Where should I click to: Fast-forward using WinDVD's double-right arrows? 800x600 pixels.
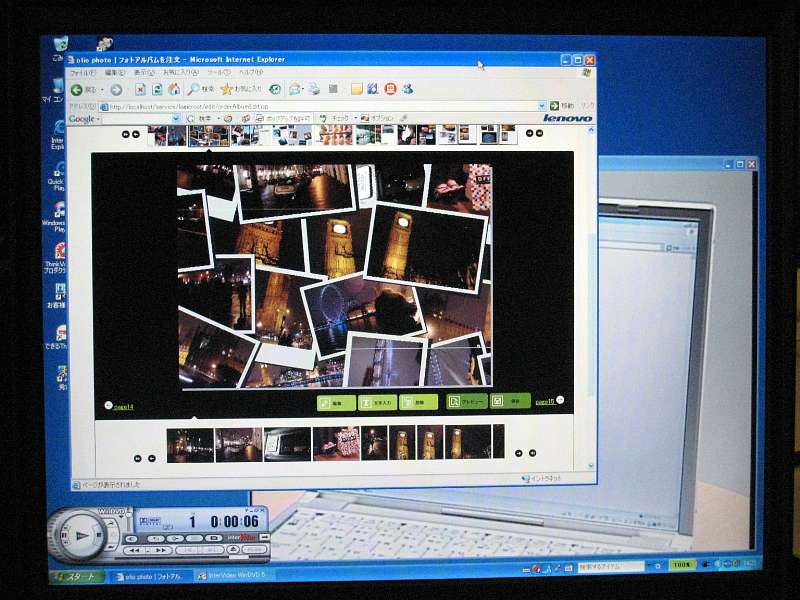pyautogui.click(x=160, y=551)
